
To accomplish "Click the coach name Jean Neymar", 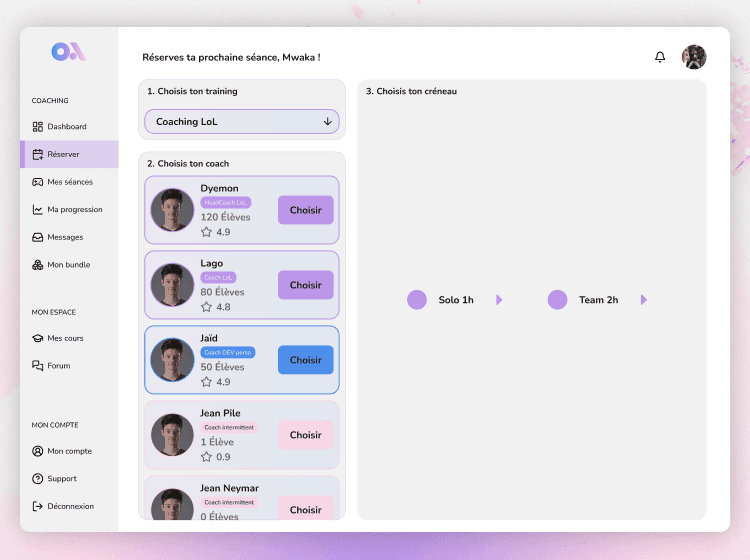I will [x=229, y=488].
